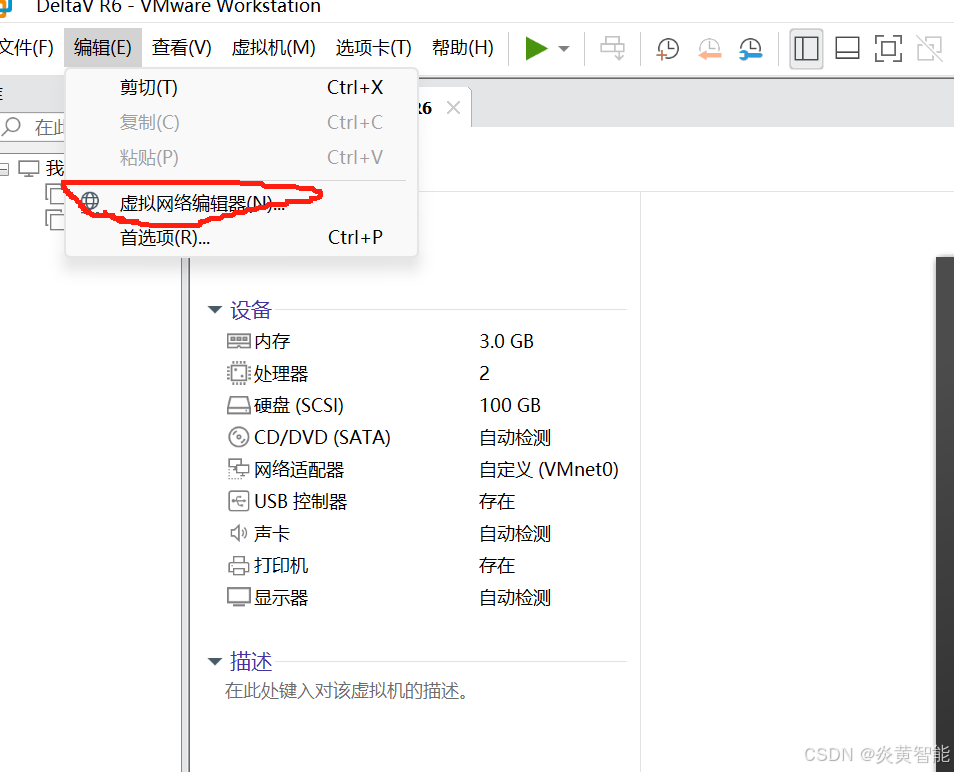Close the 编辑(E) menu
This screenshot has height=772, width=954.
103,47
